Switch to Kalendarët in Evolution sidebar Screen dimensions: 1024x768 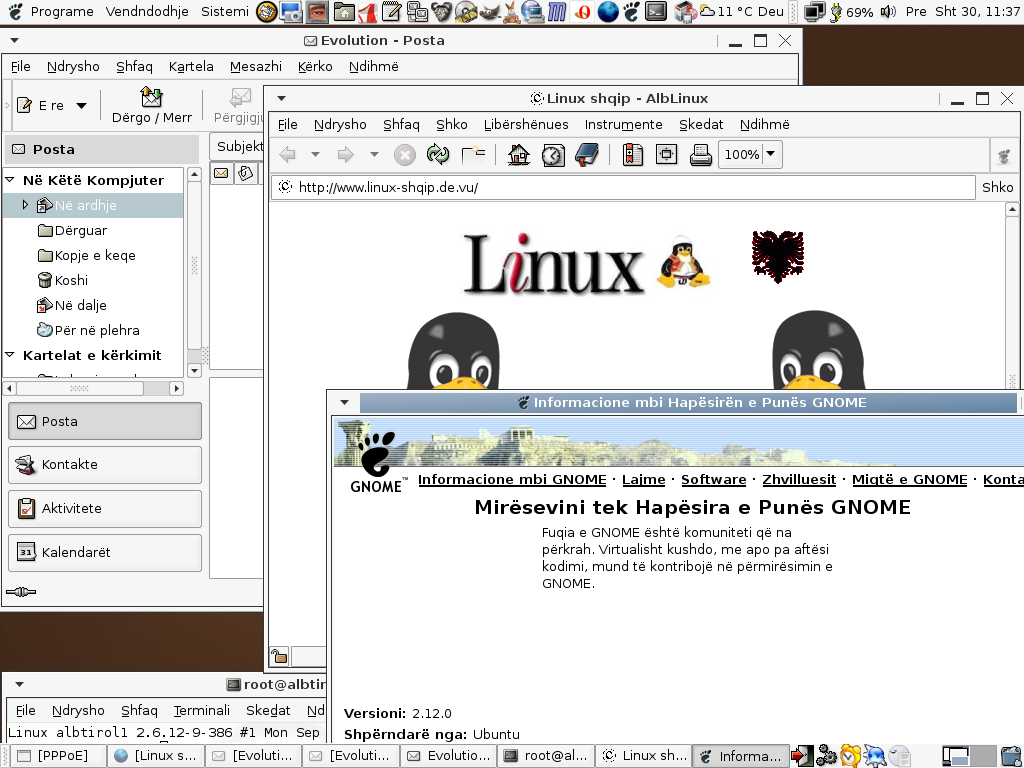[x=104, y=552]
